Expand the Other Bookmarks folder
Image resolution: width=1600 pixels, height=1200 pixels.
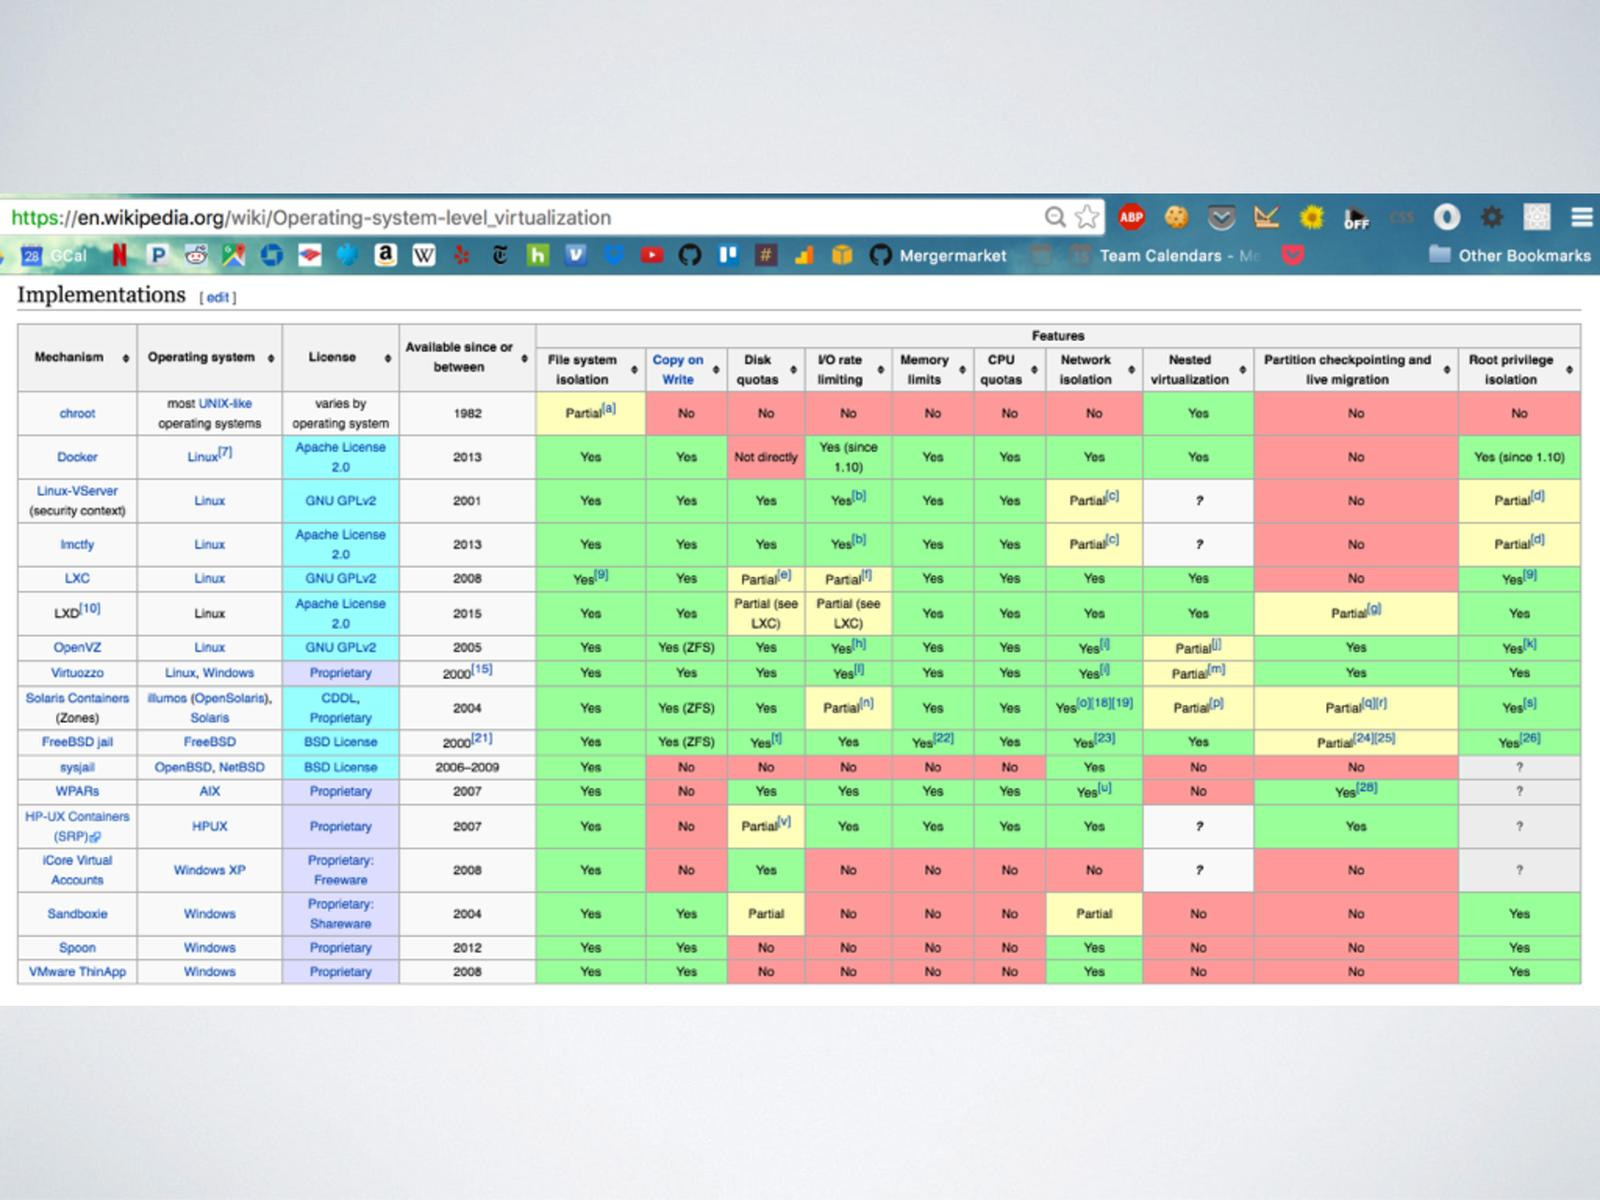coord(1510,255)
